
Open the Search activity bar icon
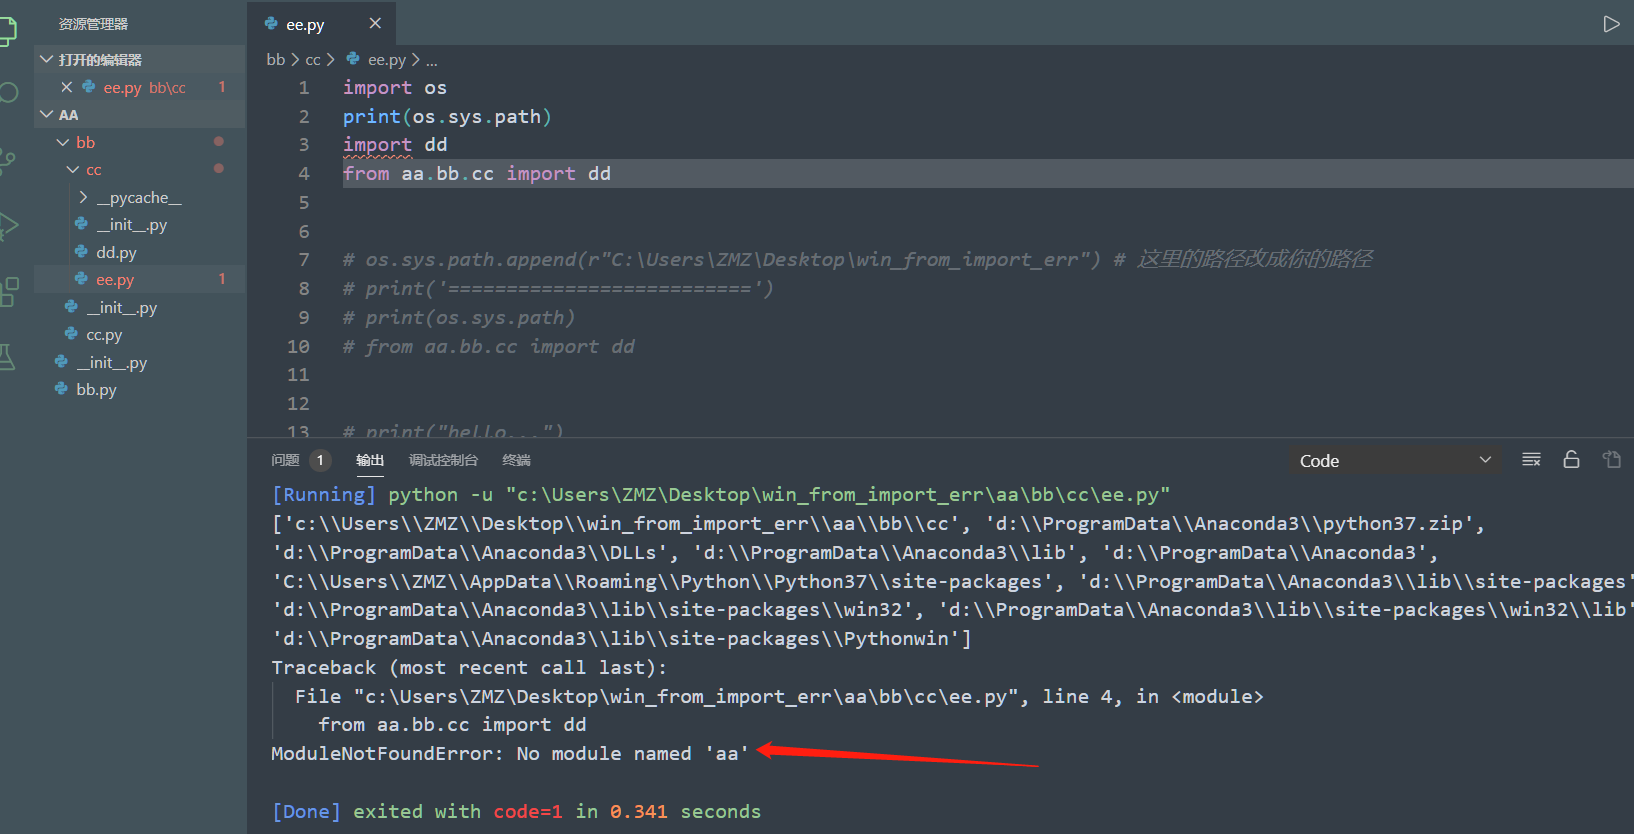tap(8, 93)
